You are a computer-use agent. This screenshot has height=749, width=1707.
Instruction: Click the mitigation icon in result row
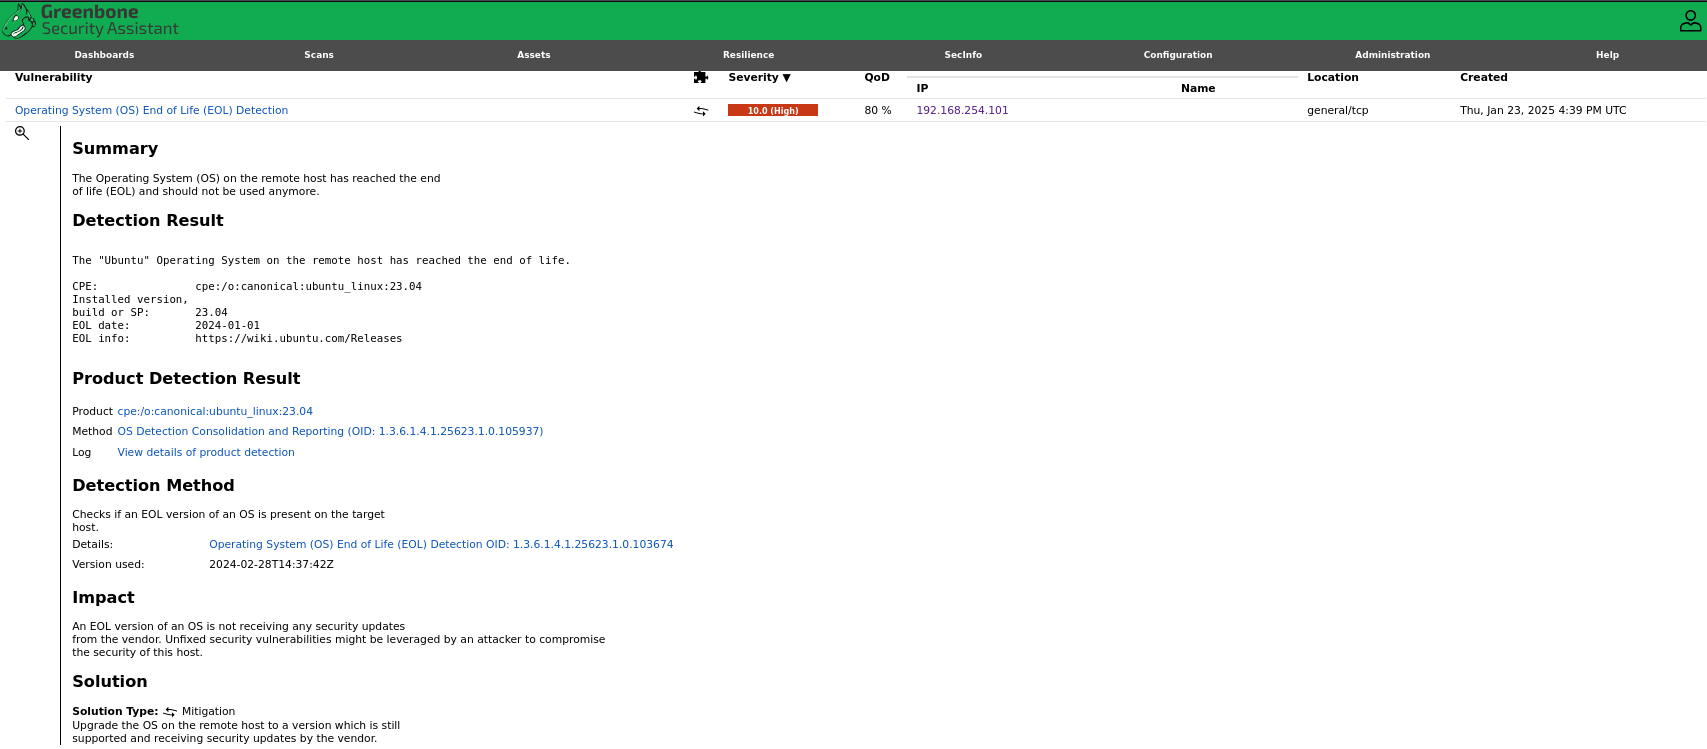point(701,111)
